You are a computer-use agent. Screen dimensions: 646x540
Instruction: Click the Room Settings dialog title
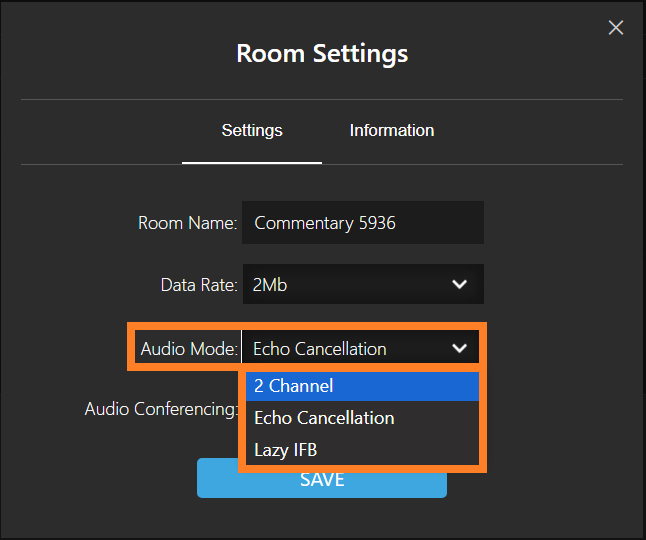(322, 53)
